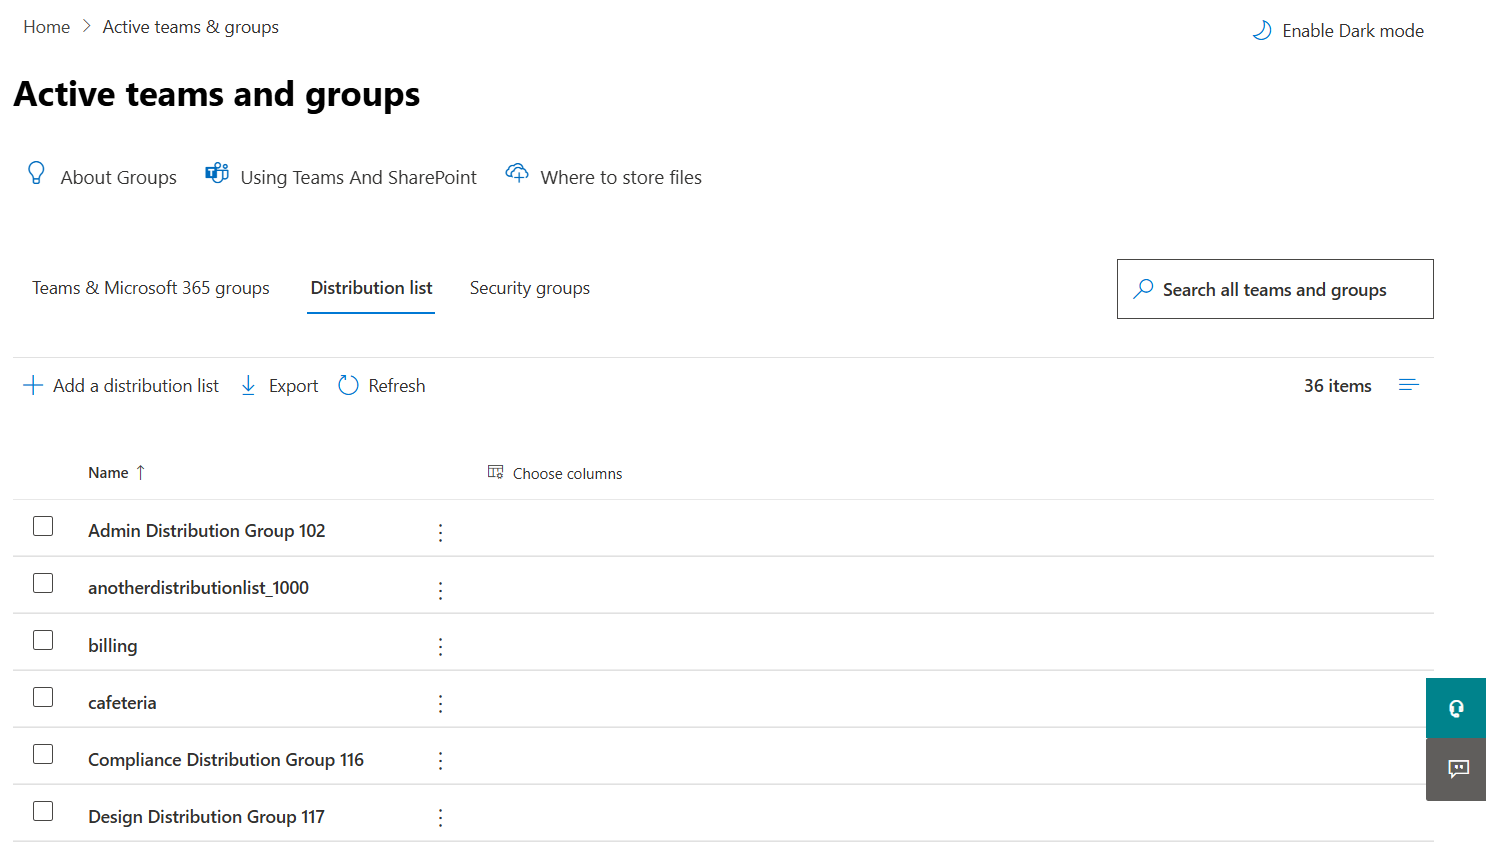This screenshot has height=847, width=1492.
Task: Select checkbox for Admin Distribution Group 102
Action: click(x=43, y=526)
